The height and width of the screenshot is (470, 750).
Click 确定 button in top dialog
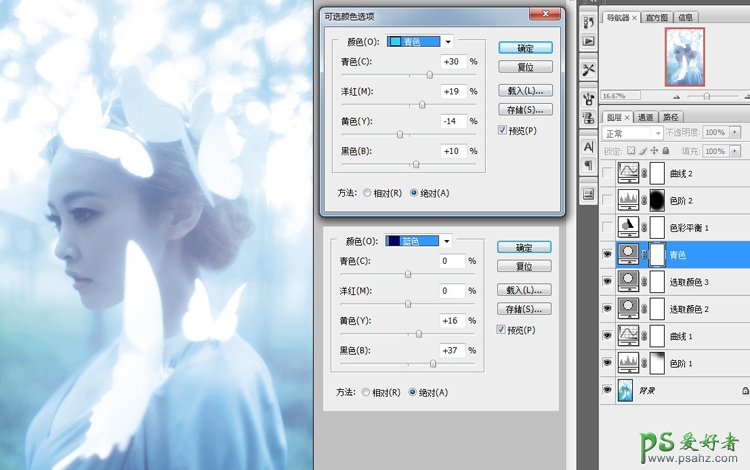coord(525,48)
